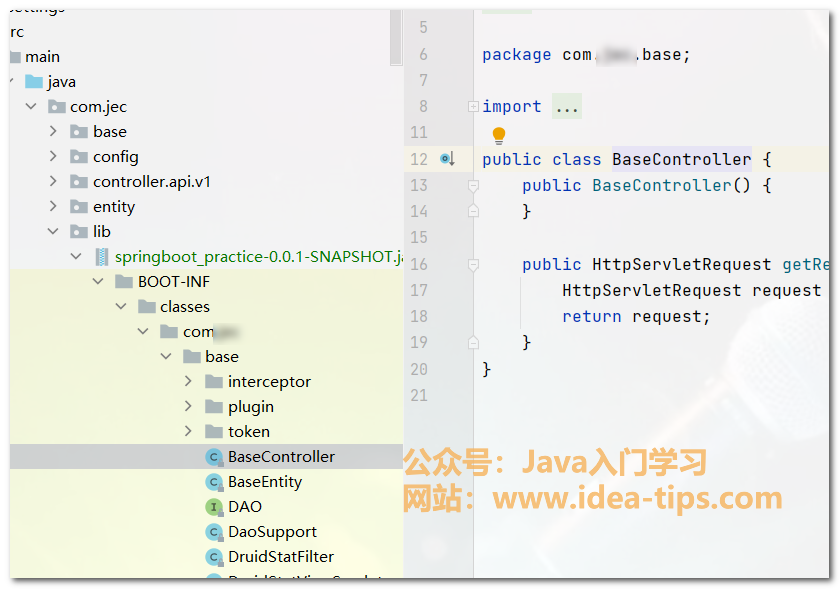
Task: Collapse the classes folder node
Action: (121, 307)
